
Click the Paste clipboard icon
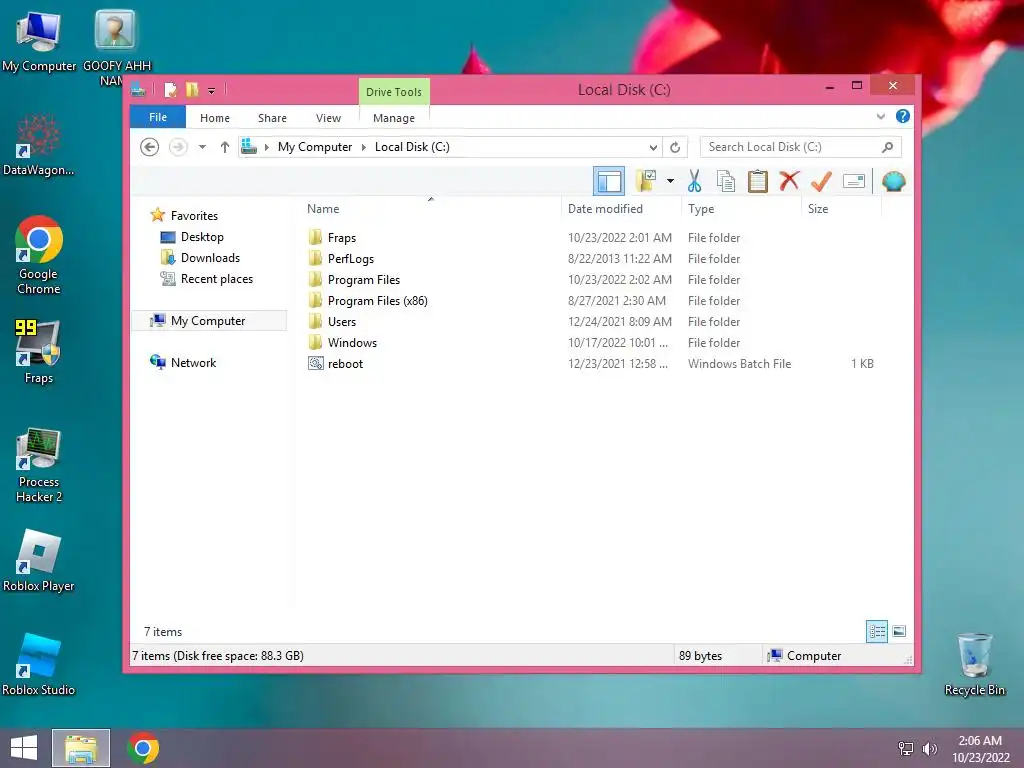click(x=758, y=181)
